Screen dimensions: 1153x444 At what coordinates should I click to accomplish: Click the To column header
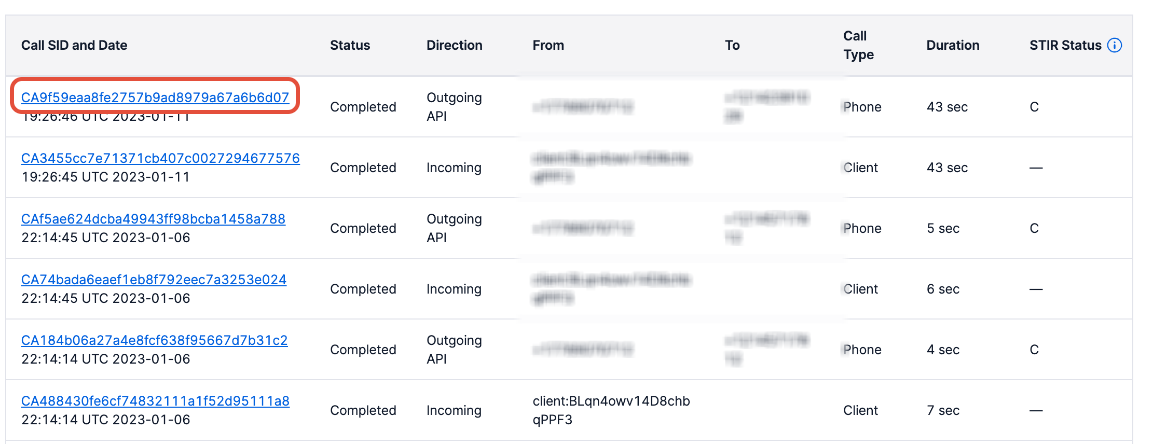coord(732,46)
